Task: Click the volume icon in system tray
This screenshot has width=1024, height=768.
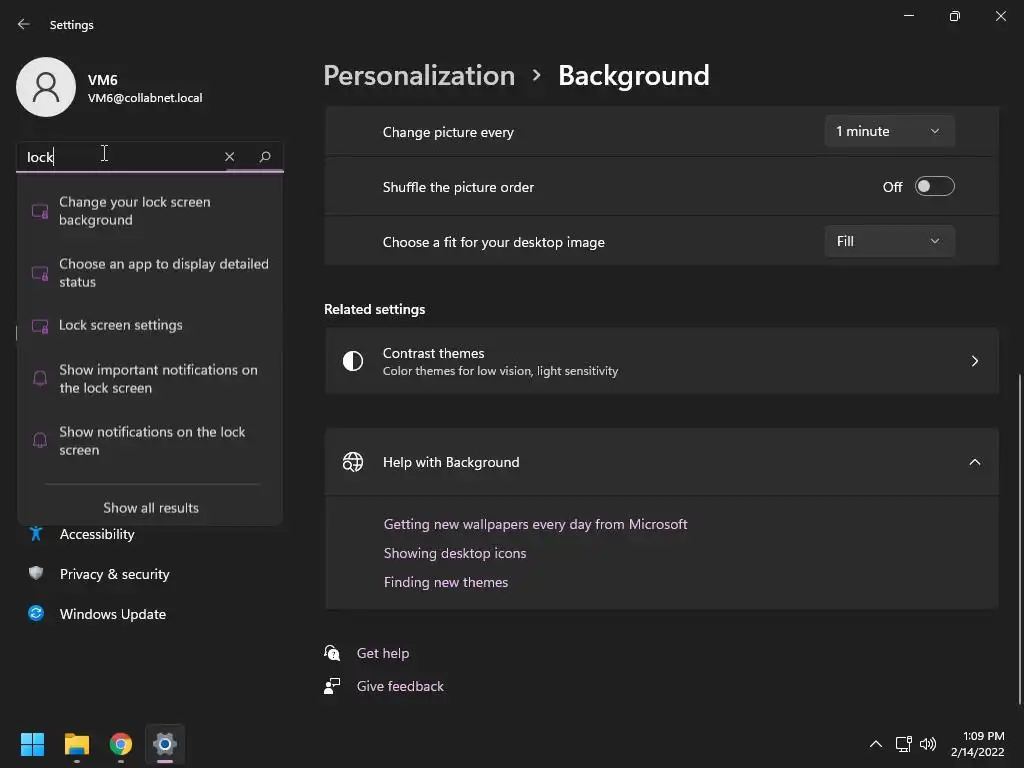Action: point(928,744)
